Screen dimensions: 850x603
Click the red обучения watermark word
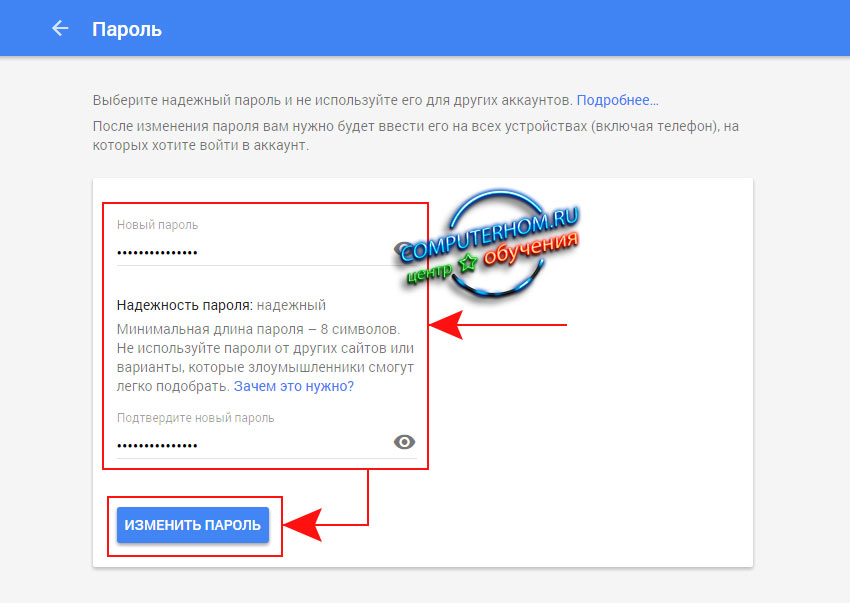(x=531, y=248)
